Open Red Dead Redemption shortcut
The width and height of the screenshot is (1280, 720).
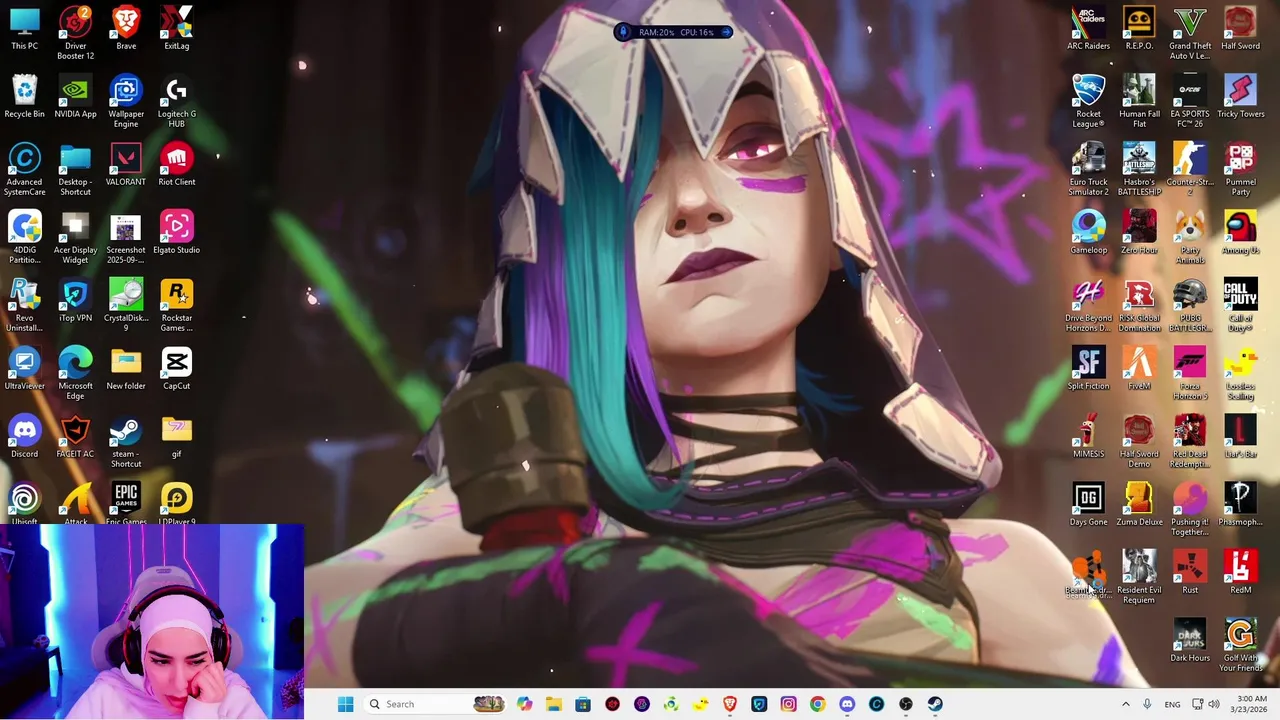pos(1190,441)
